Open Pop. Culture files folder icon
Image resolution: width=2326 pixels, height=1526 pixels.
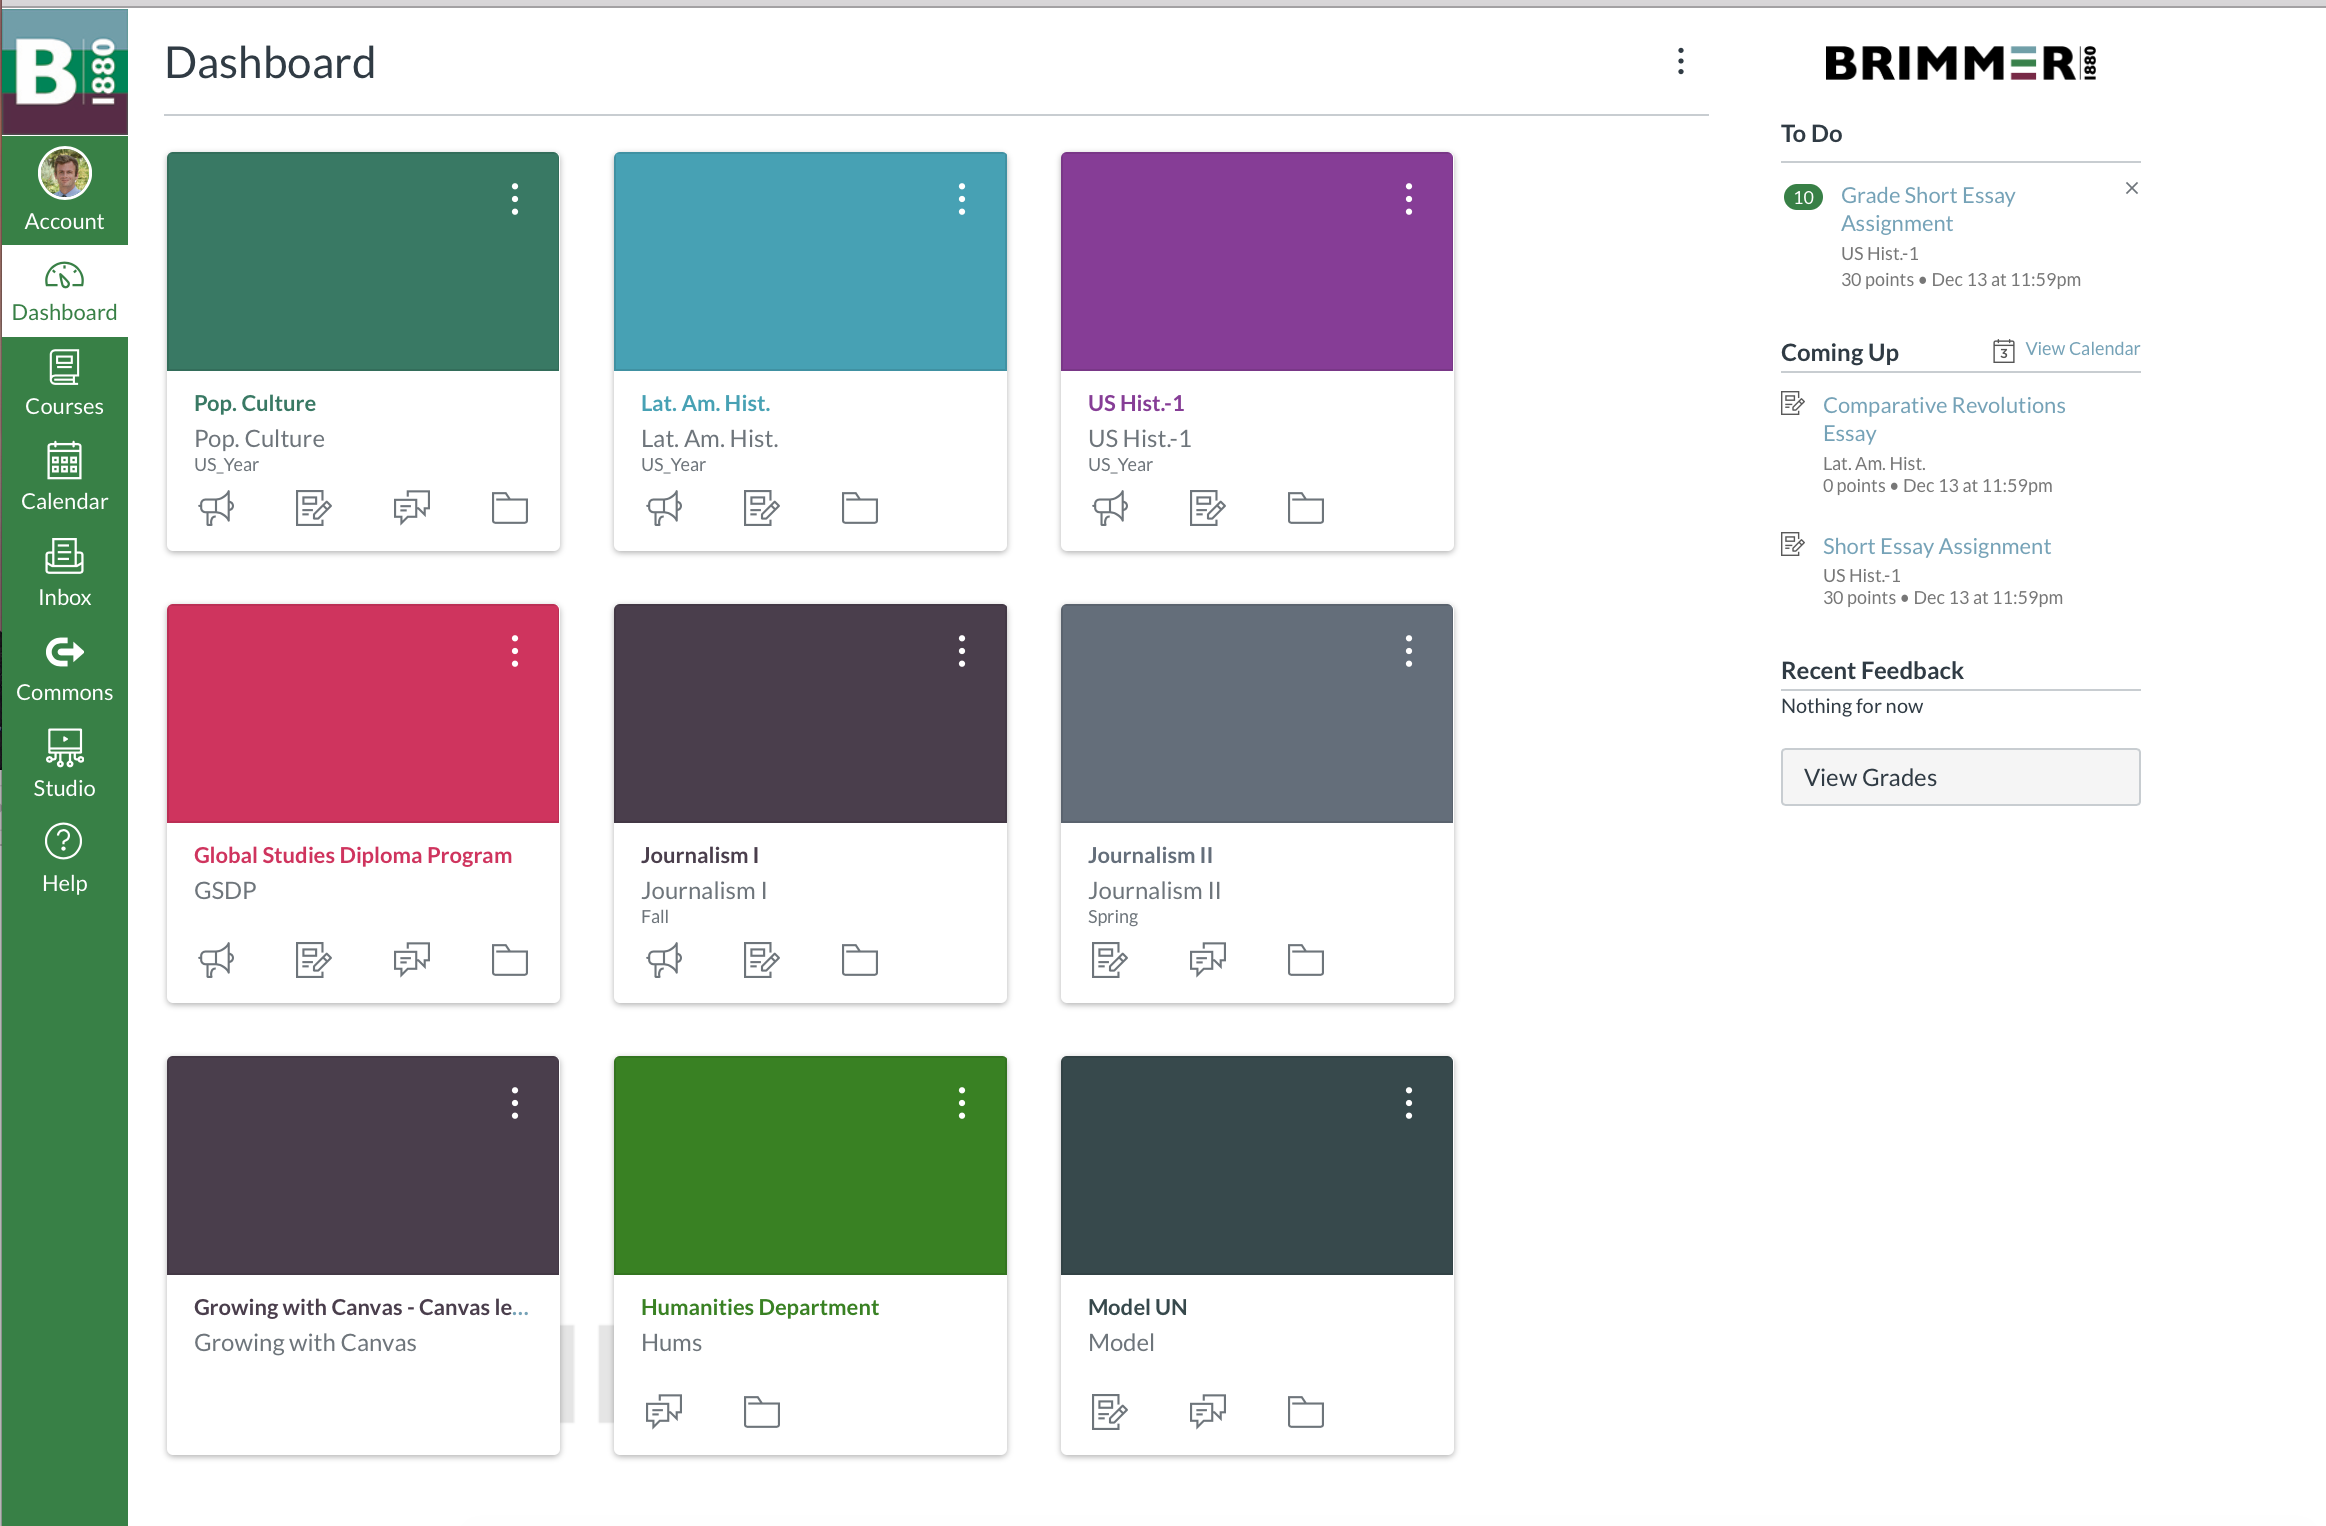[x=510, y=508]
